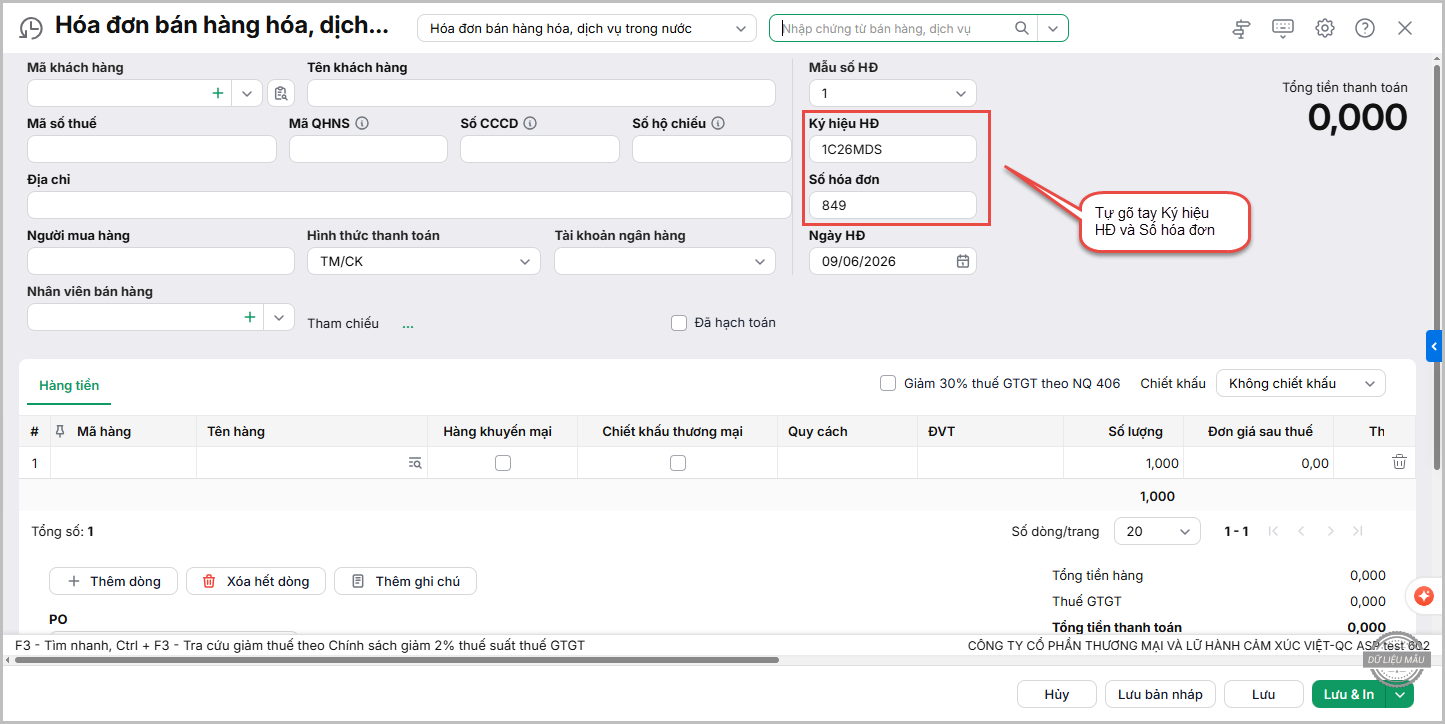Expand arrow beside voucher search box
The image size is (1445, 724).
(1053, 28)
